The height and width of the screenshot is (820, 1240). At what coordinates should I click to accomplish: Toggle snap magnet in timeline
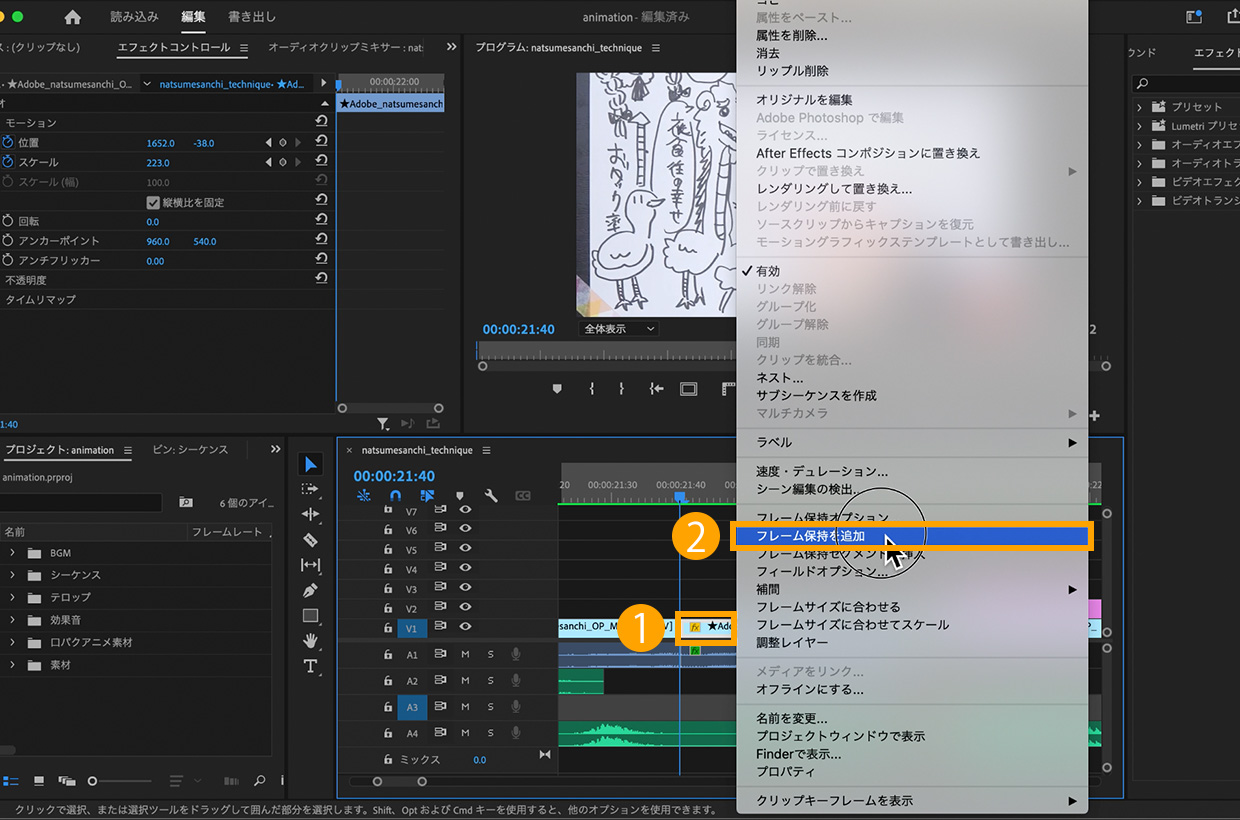click(396, 495)
